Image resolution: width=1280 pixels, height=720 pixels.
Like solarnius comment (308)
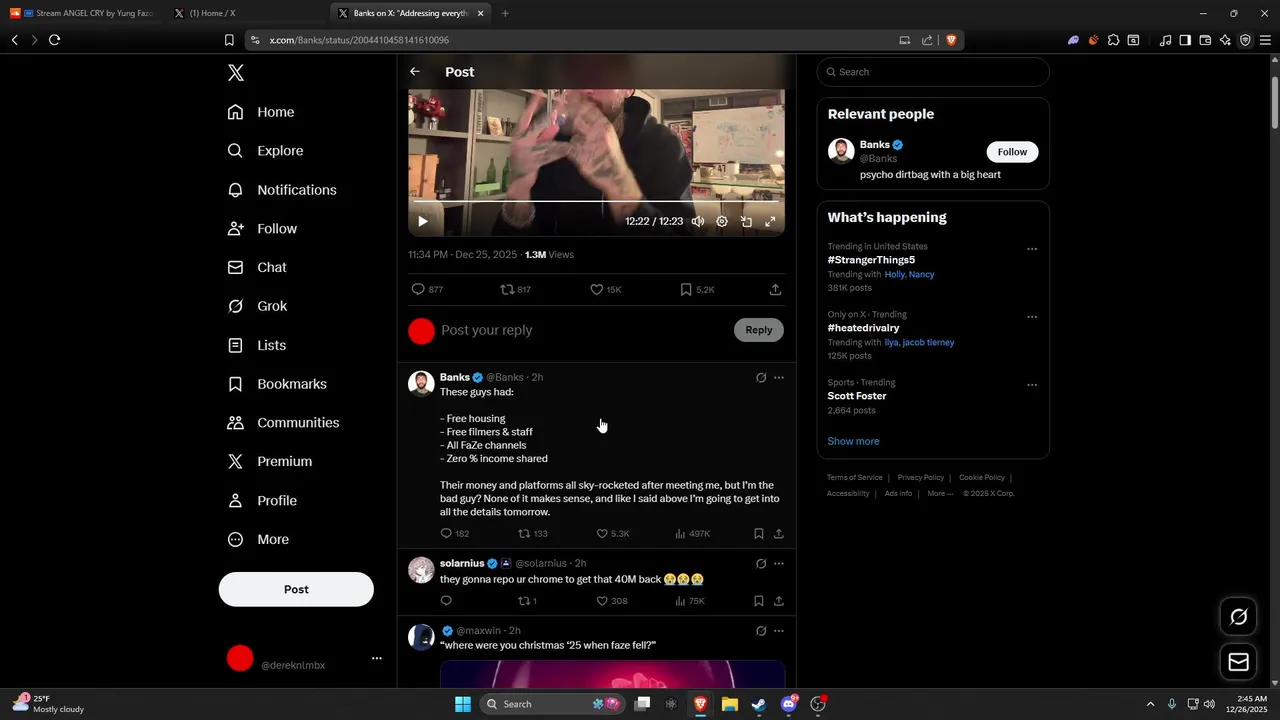pos(612,601)
